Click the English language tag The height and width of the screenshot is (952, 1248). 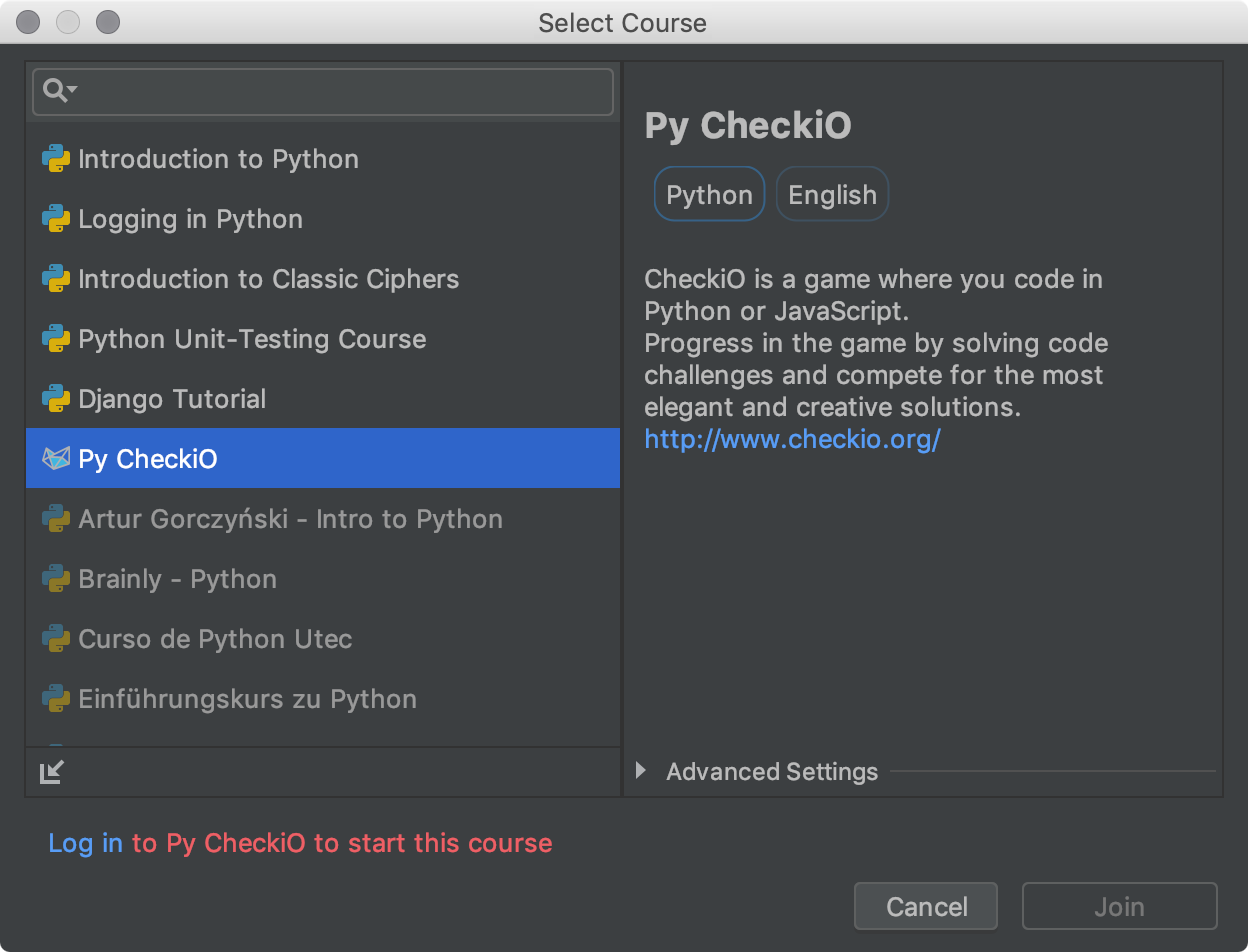point(832,194)
